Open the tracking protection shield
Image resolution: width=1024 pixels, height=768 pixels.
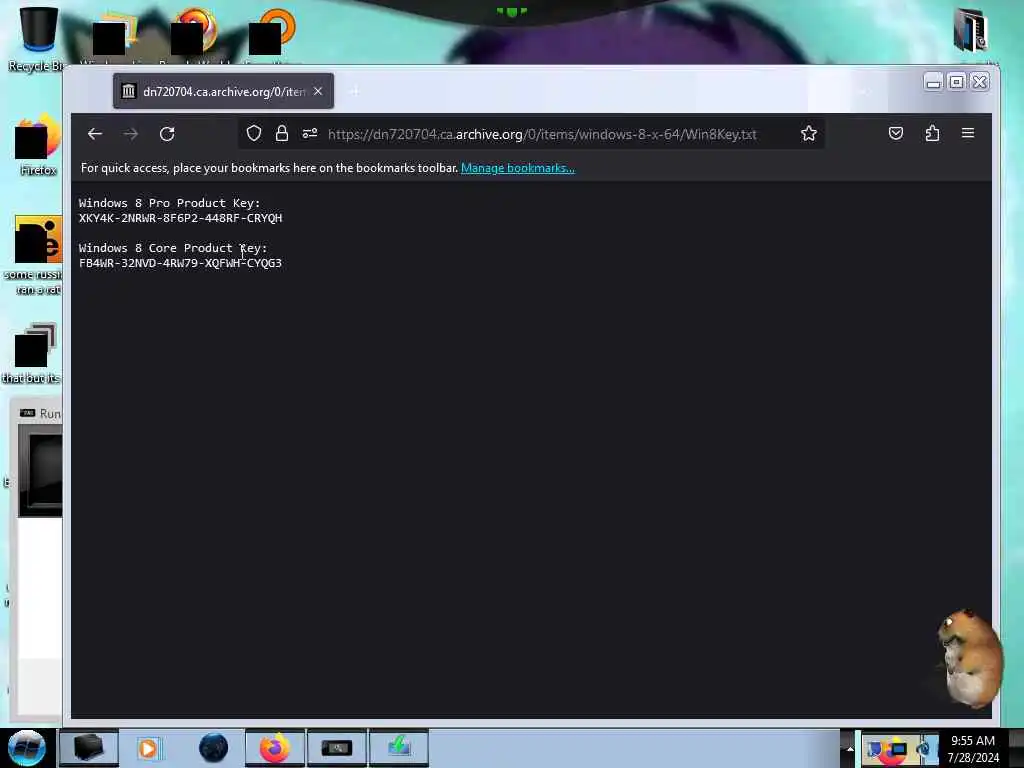coord(254,134)
